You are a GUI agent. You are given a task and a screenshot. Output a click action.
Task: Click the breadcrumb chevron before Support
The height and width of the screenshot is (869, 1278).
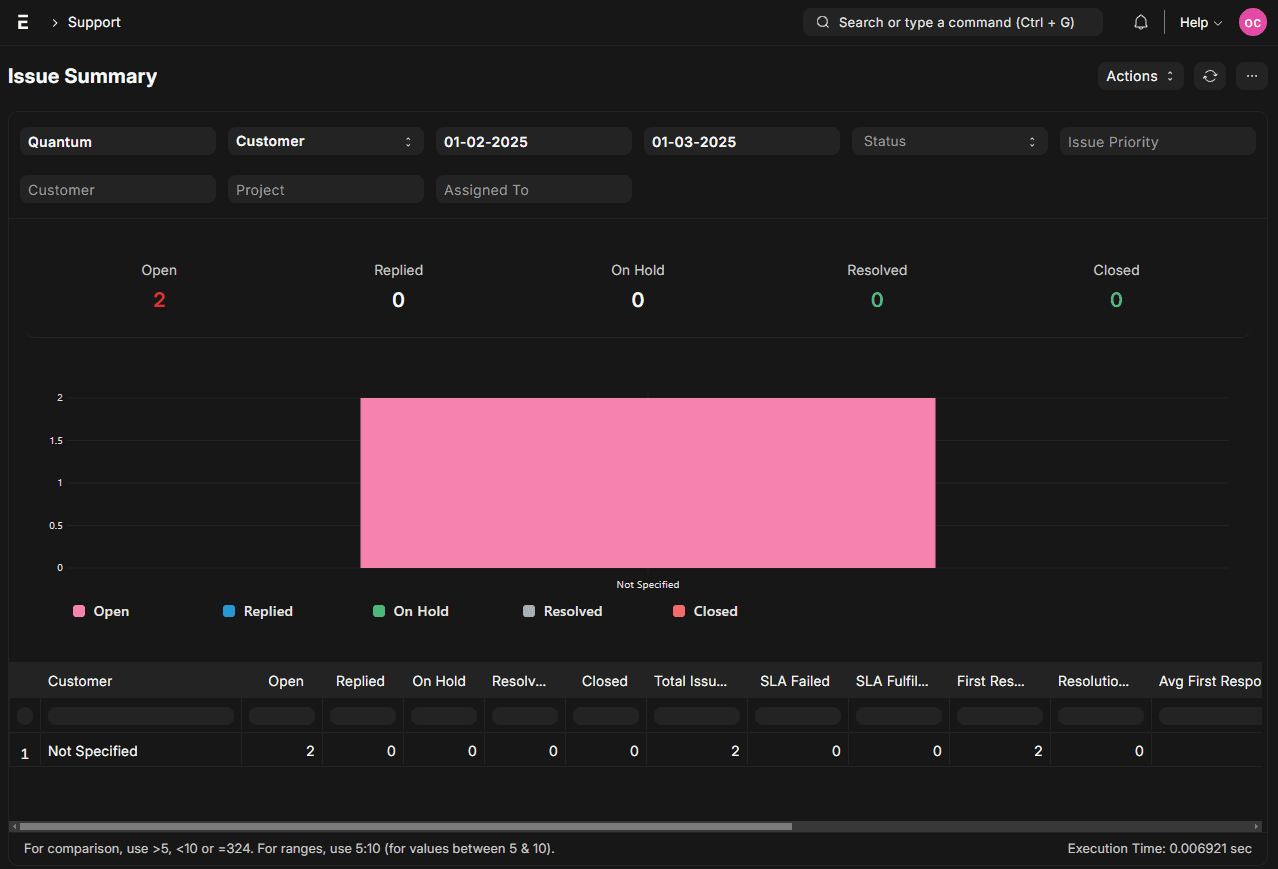pos(54,22)
